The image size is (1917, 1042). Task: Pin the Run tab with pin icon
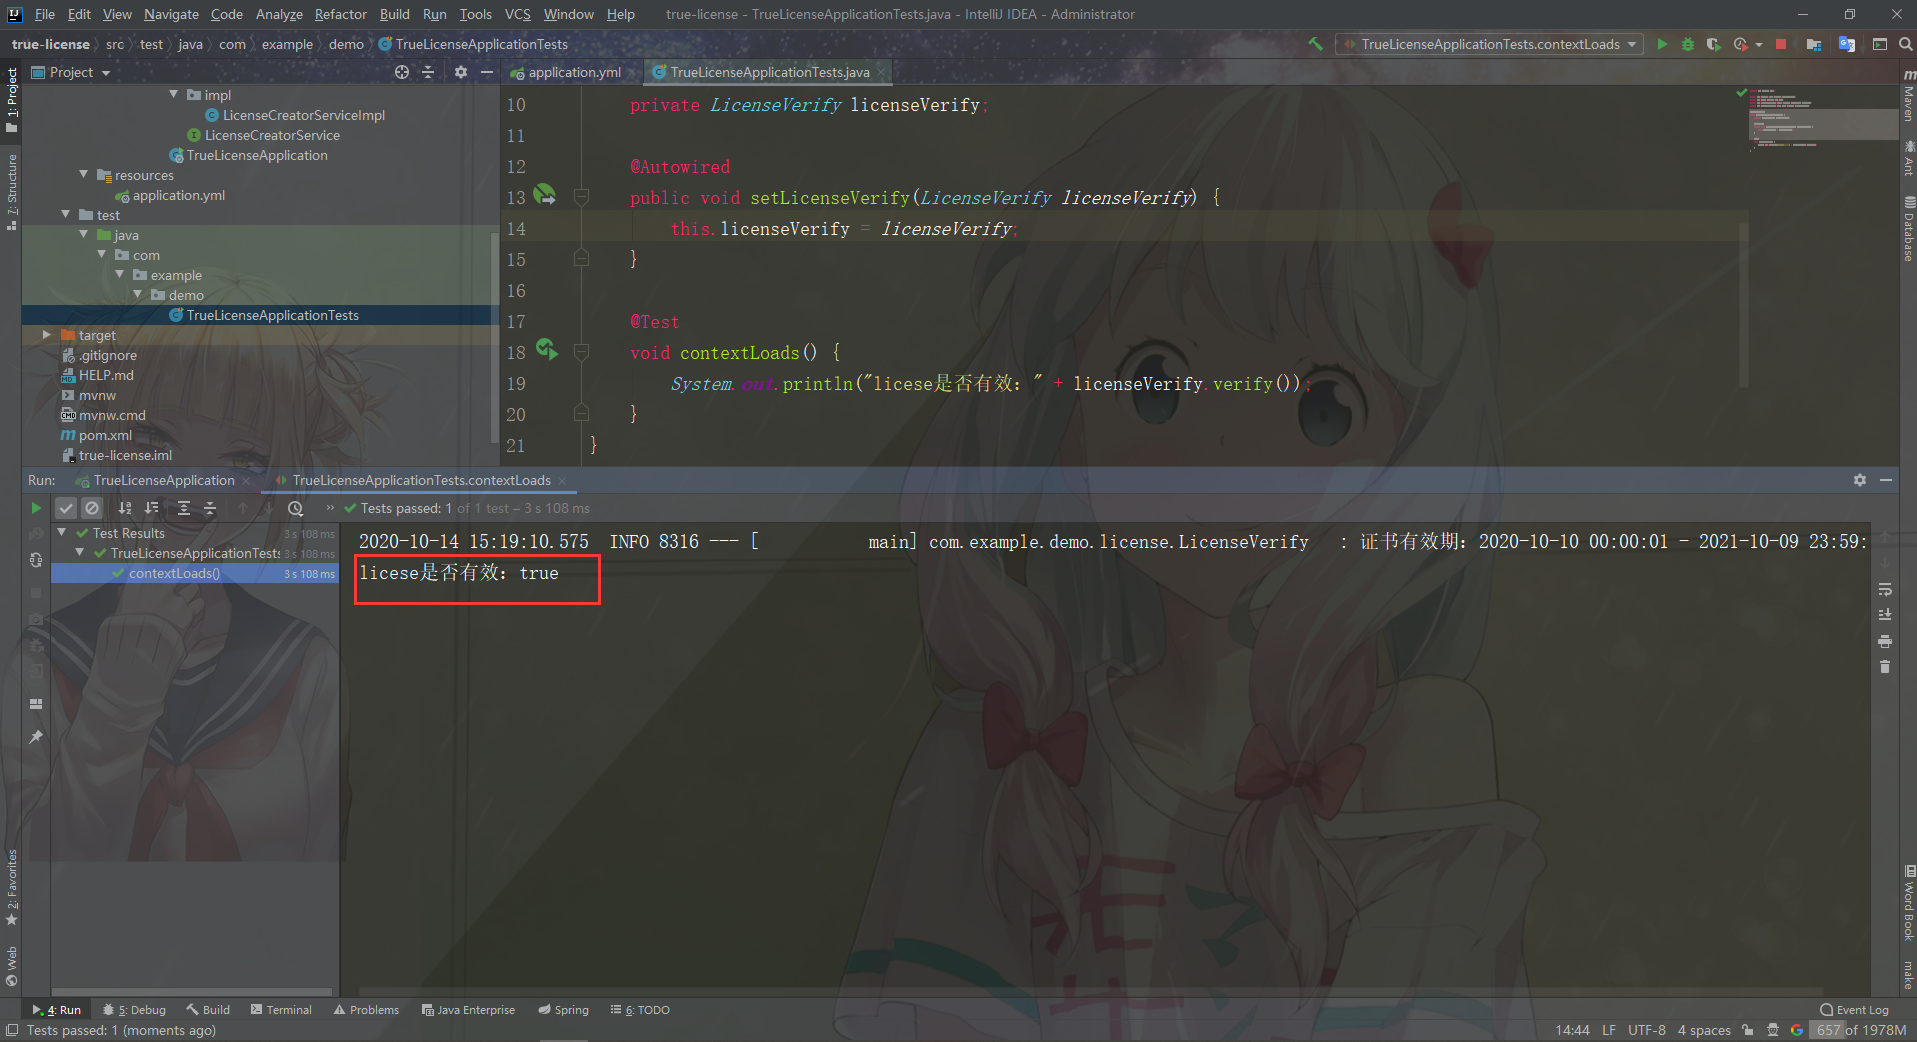tap(36, 736)
